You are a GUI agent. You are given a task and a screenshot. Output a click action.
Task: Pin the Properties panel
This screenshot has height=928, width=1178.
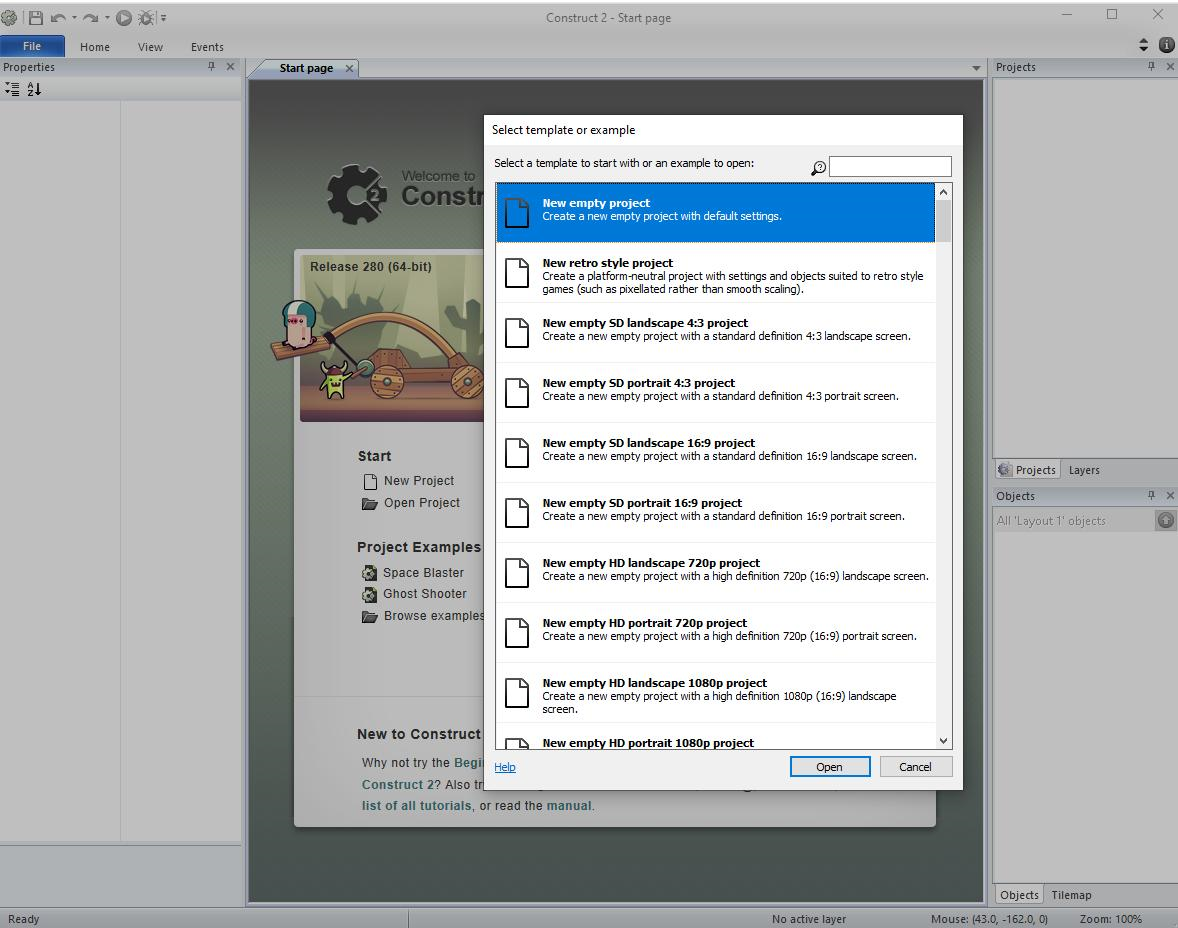[x=212, y=67]
